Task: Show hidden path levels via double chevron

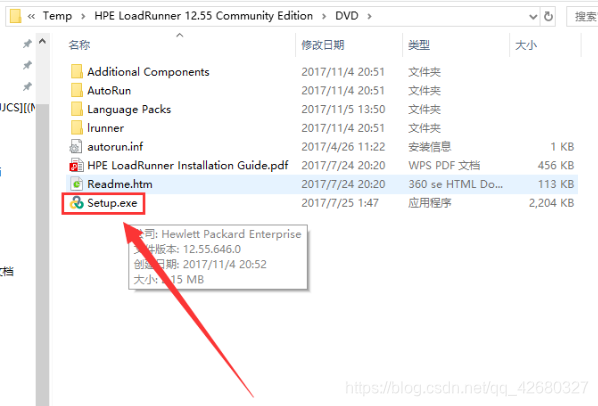Action: pyautogui.click(x=31, y=16)
